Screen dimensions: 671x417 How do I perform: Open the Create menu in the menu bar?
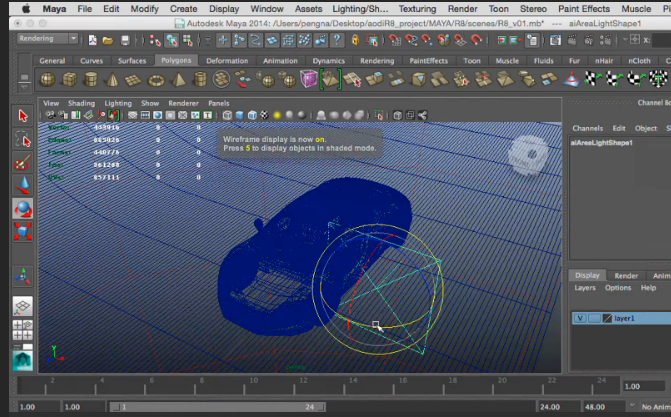[x=183, y=9]
